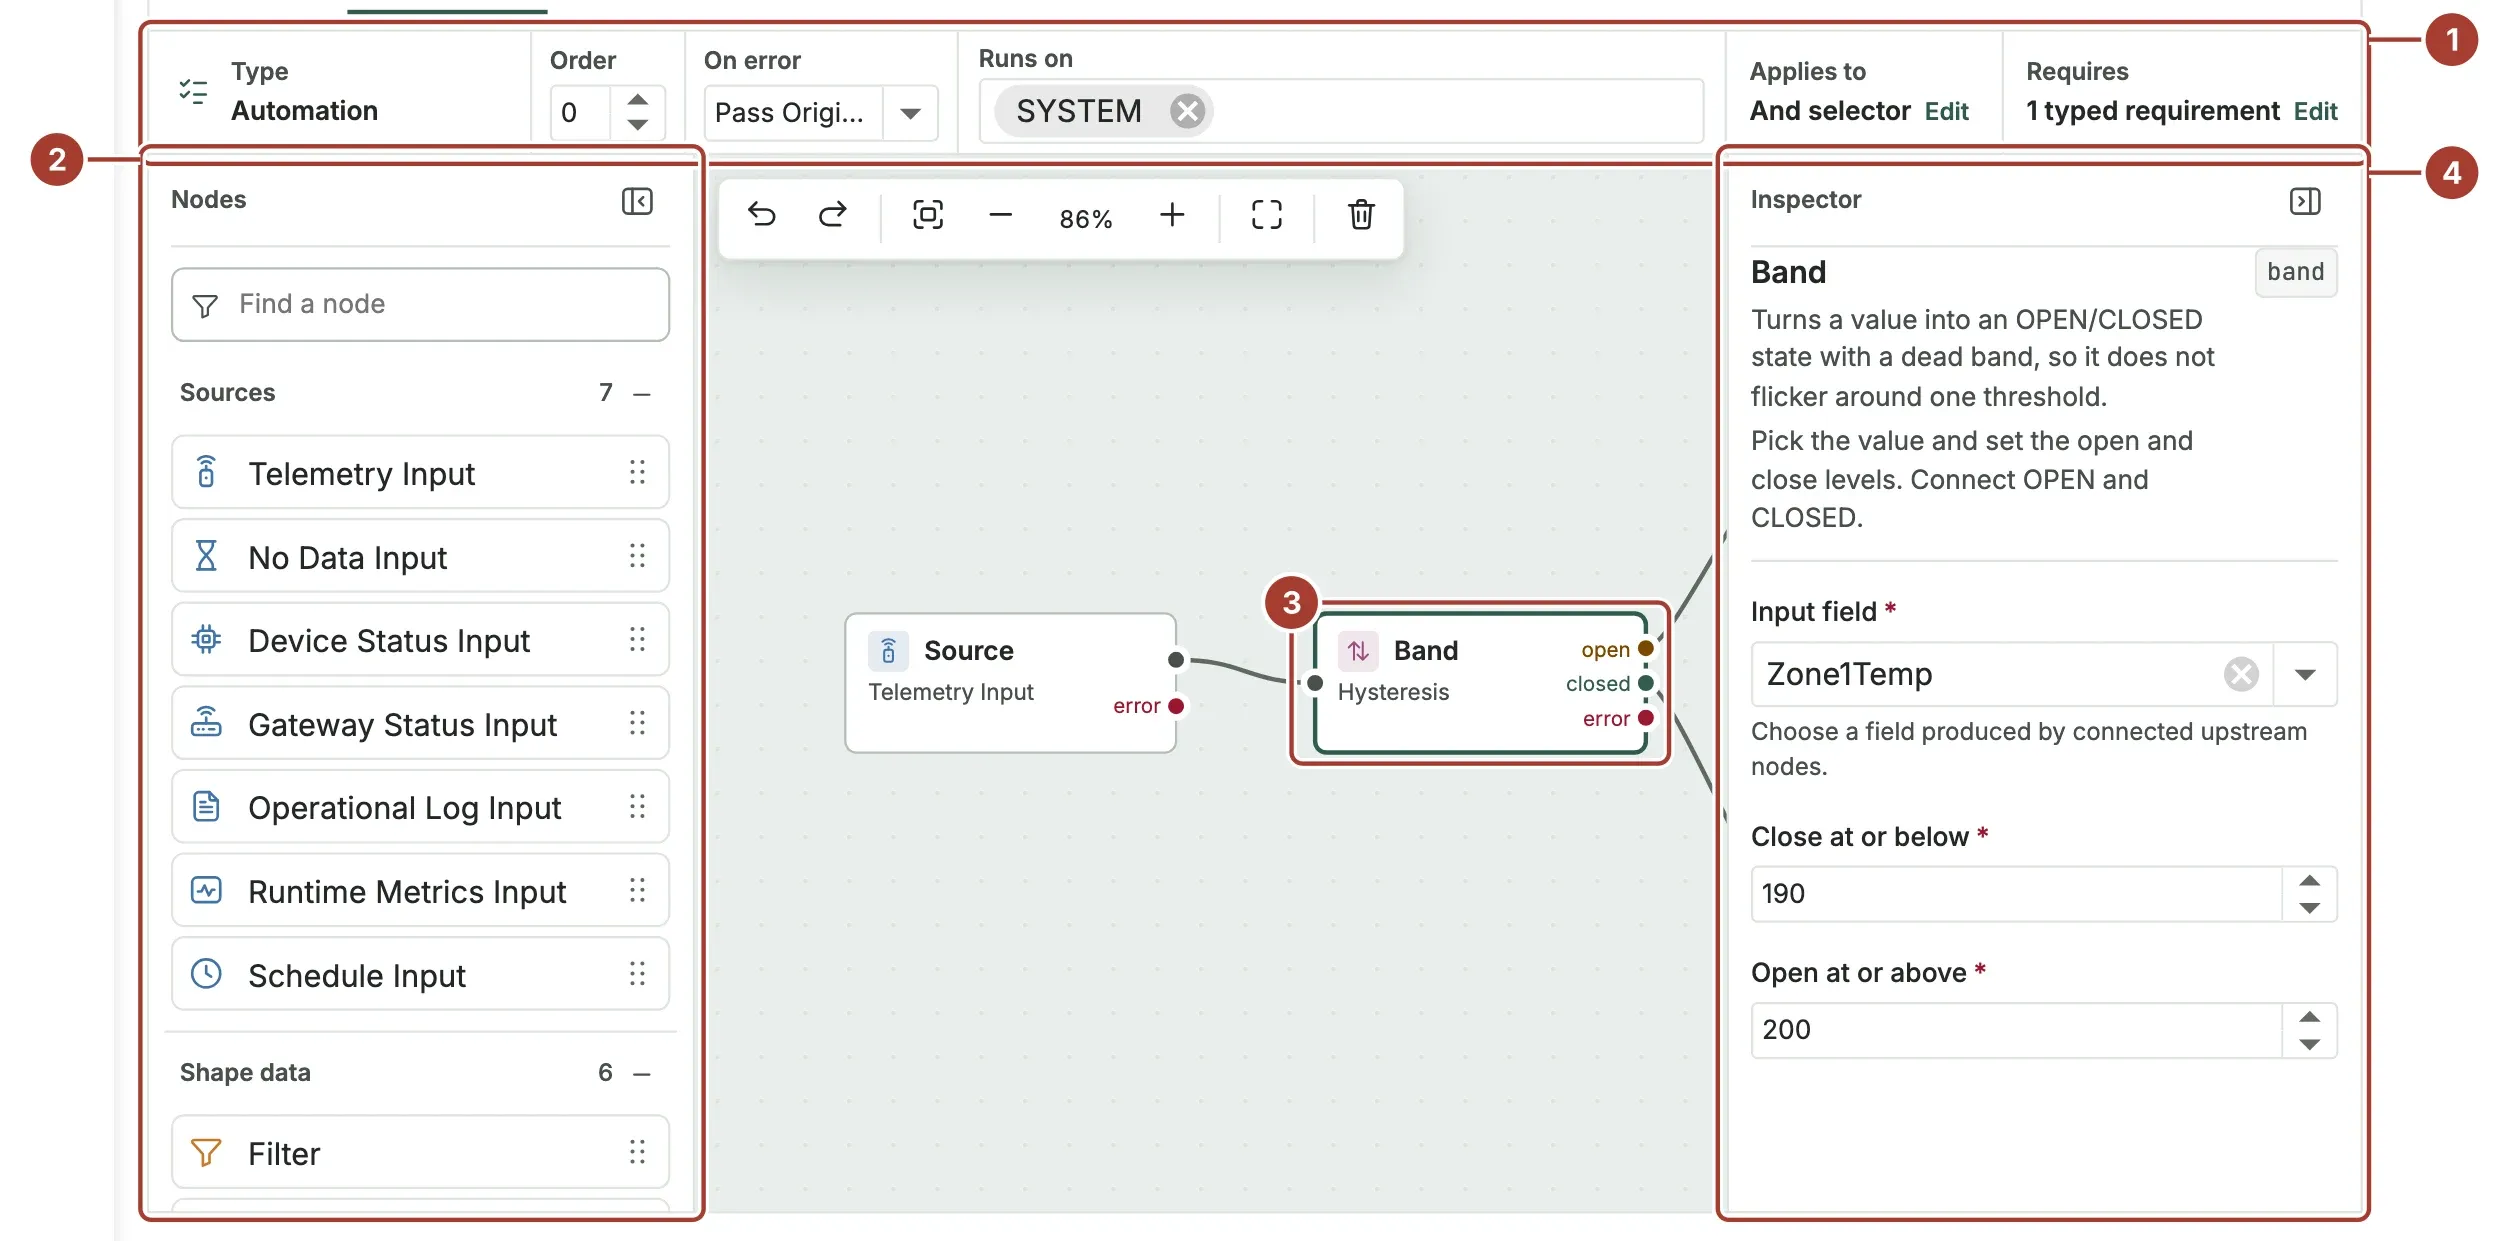Image resolution: width=2509 pixels, height=1241 pixels.
Task: Click the Runs on field
Action: (x=1340, y=111)
